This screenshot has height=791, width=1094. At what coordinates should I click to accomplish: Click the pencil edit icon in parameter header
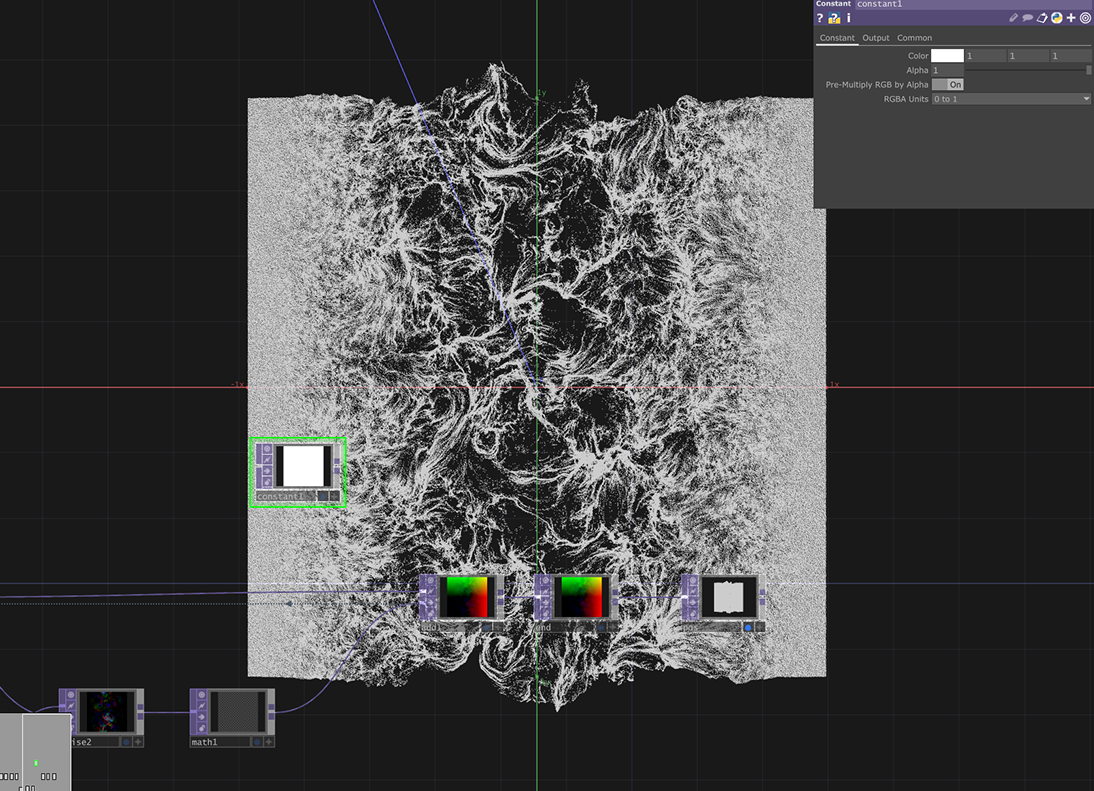[x=1013, y=18]
